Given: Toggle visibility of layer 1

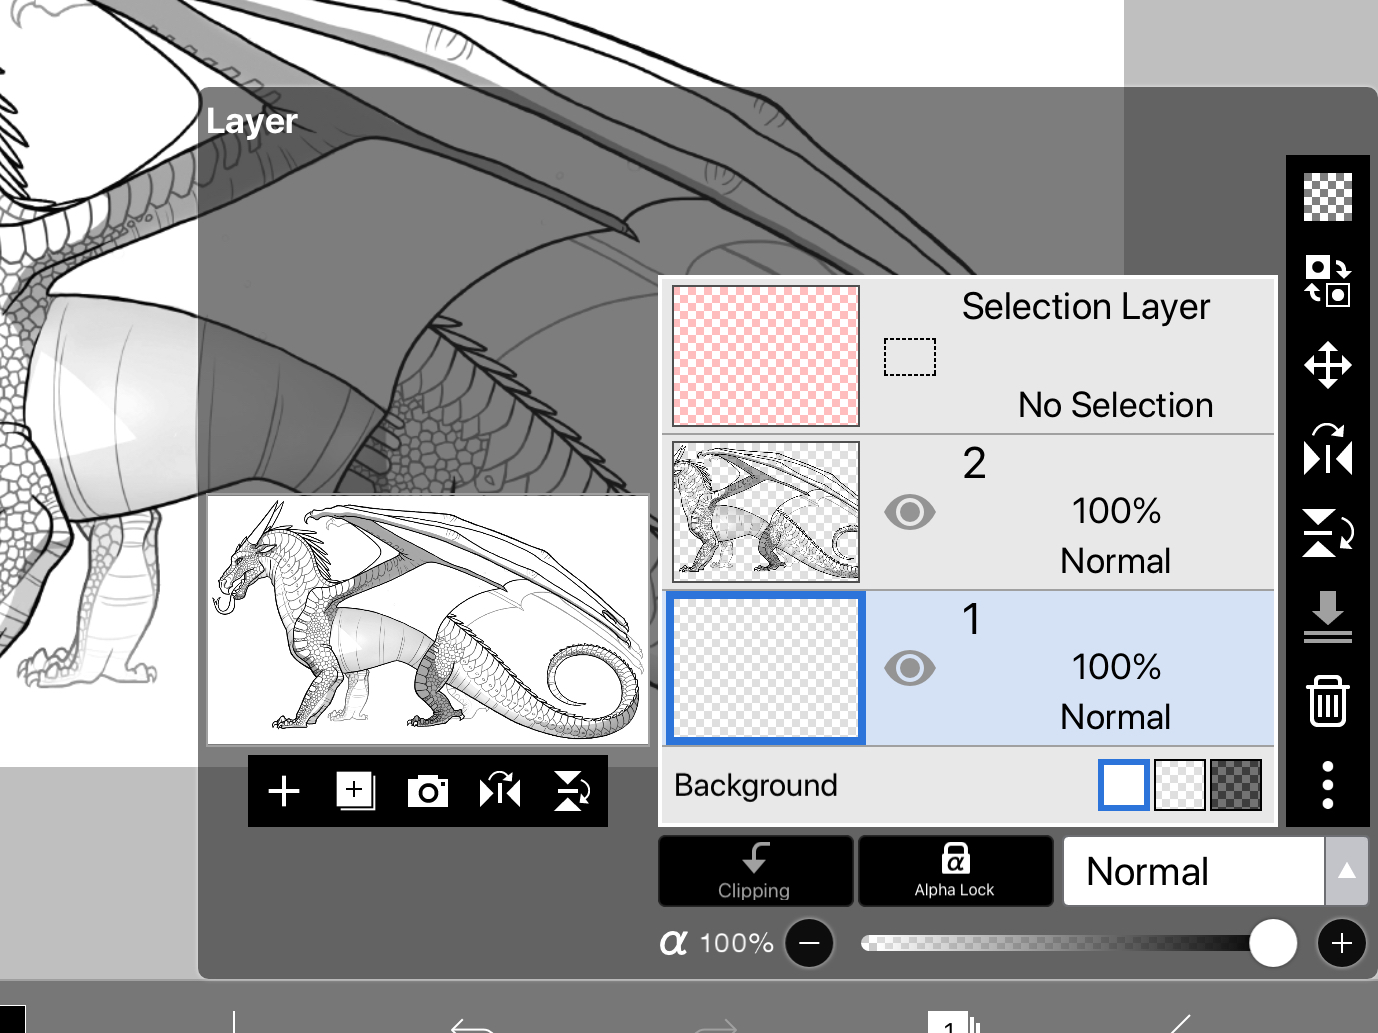Looking at the screenshot, I should (909, 668).
